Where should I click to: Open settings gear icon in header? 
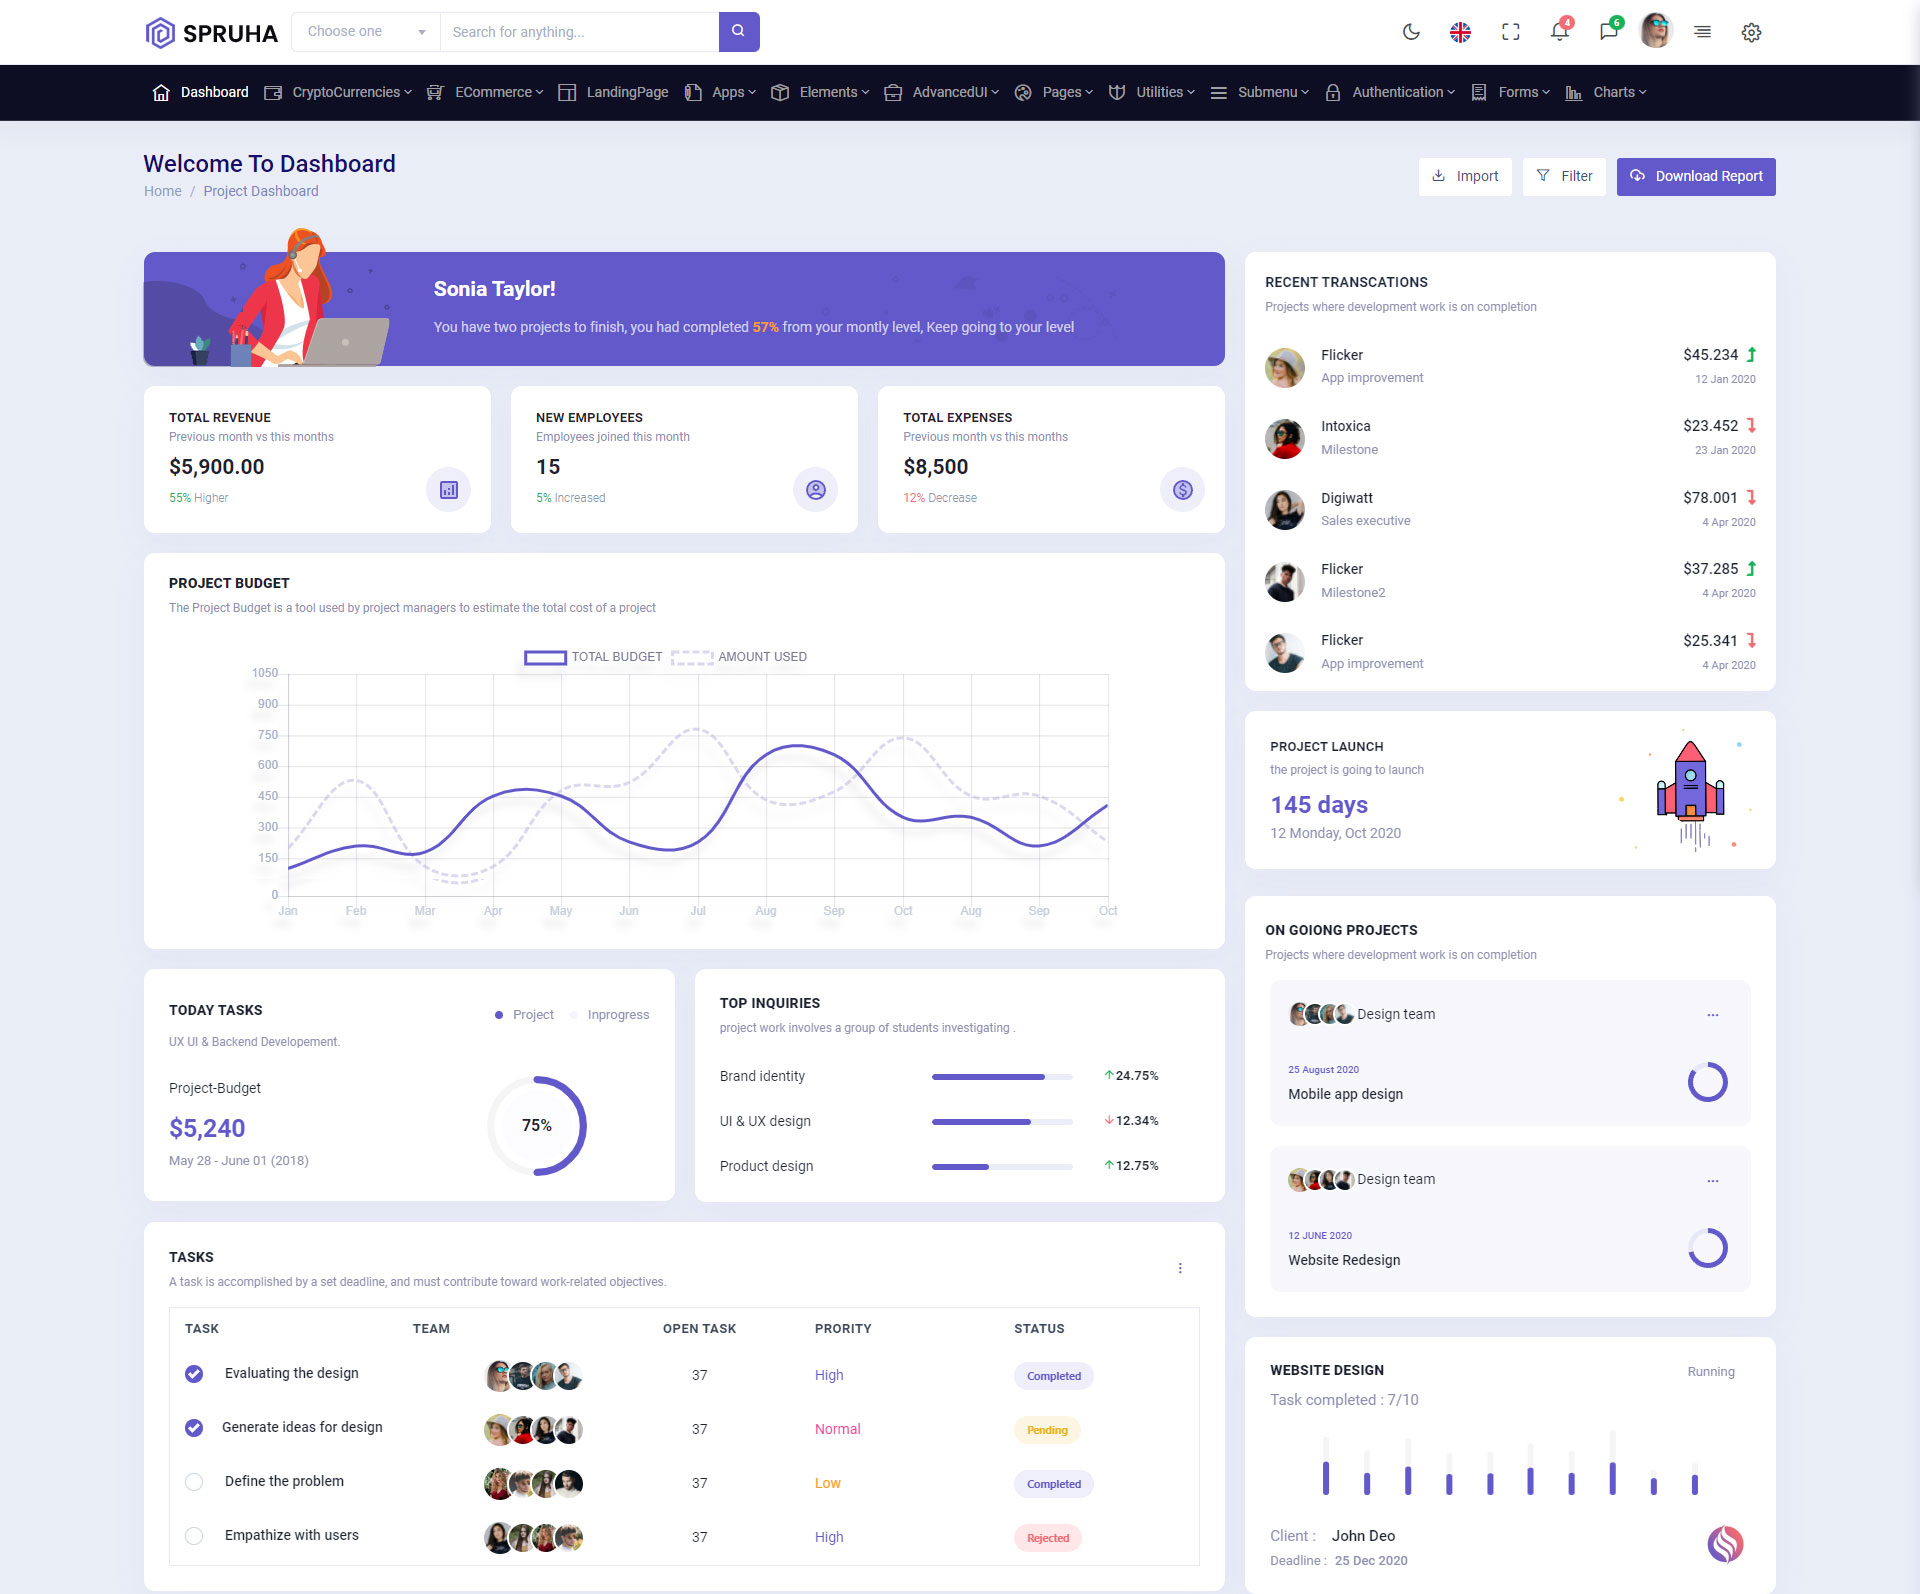click(x=1751, y=32)
